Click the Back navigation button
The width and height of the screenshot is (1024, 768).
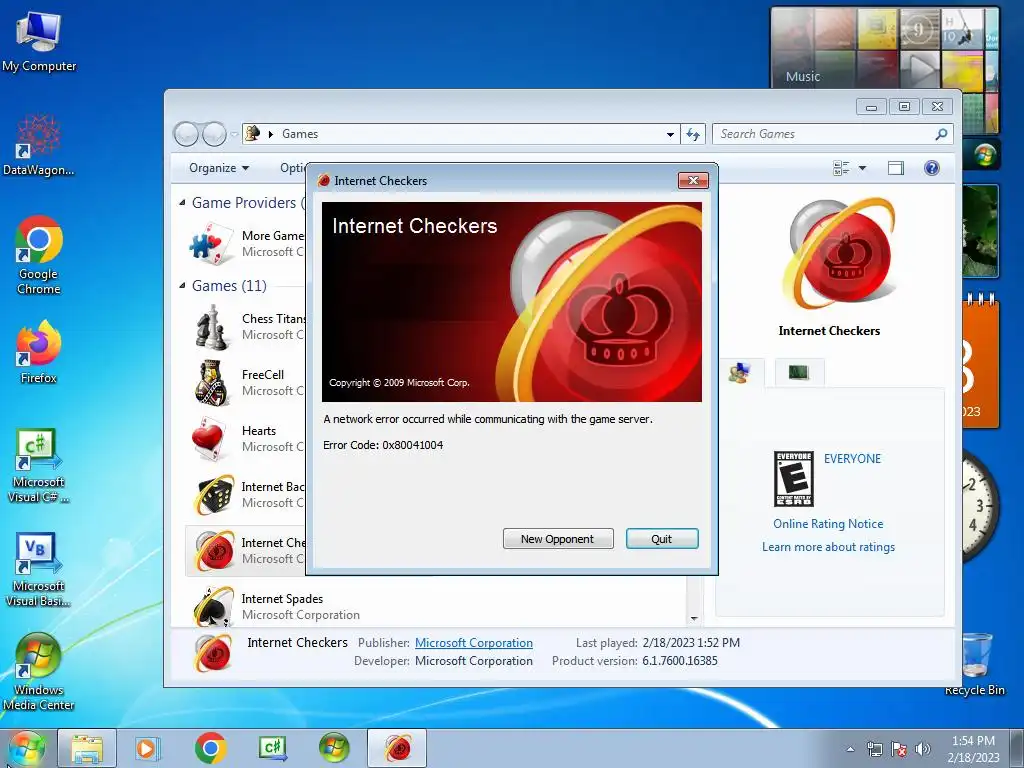coord(186,134)
